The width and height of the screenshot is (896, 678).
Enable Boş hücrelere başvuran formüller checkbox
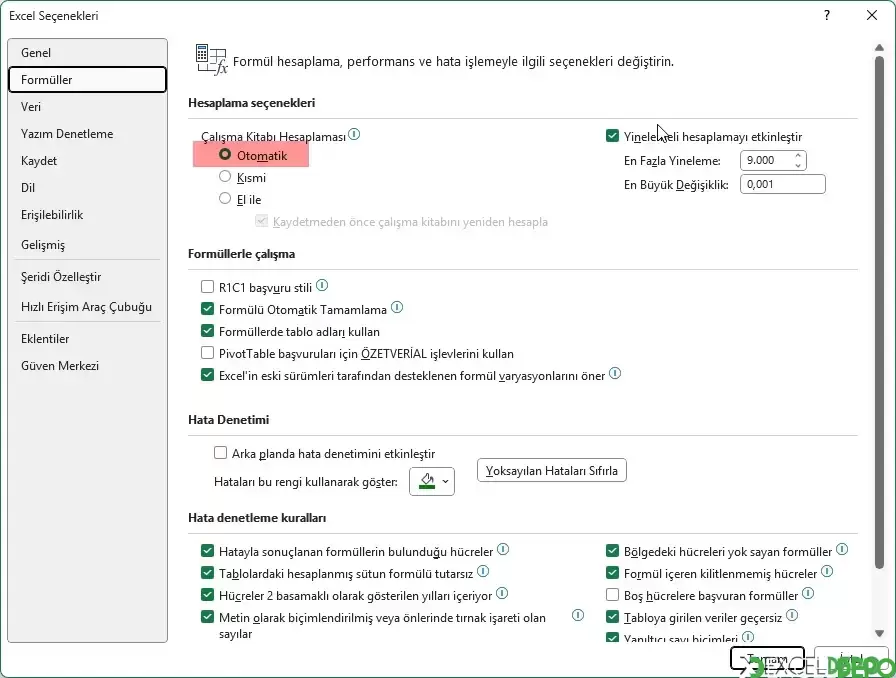[613, 595]
